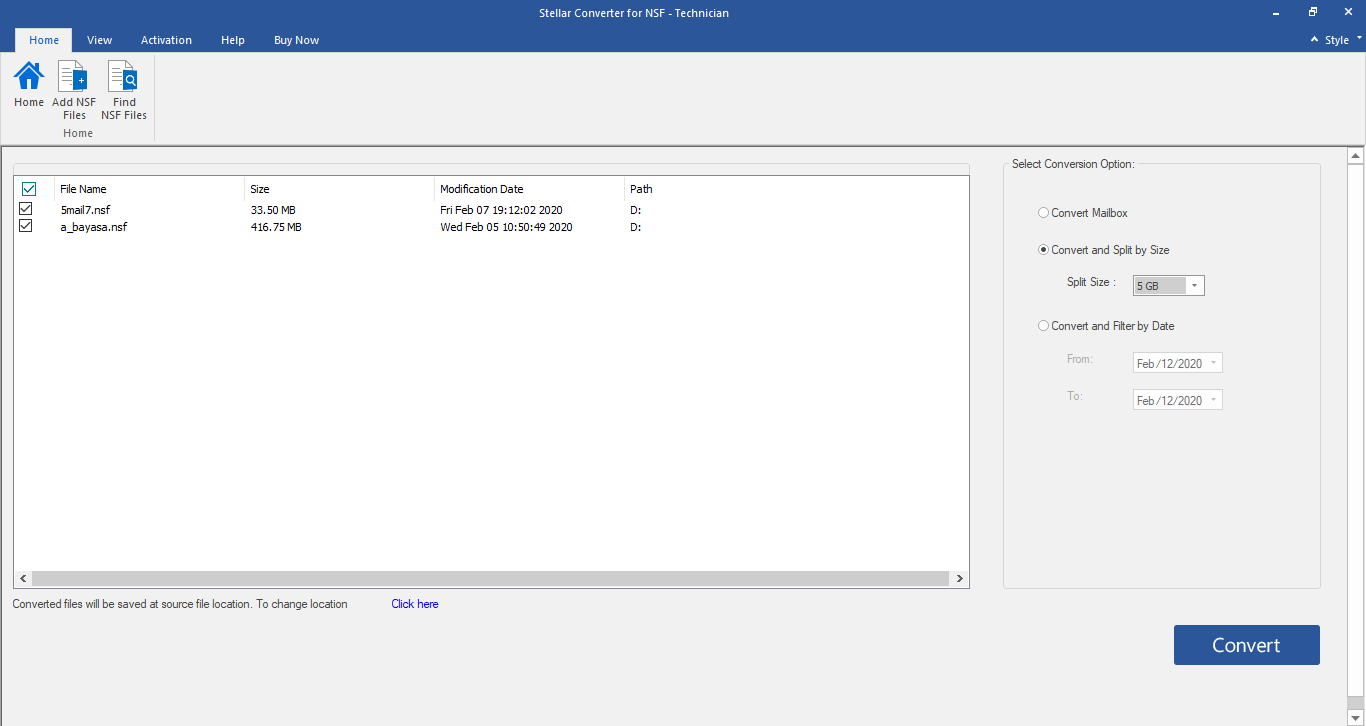
Task: Follow the 'Click here' location link
Action: coord(414,604)
